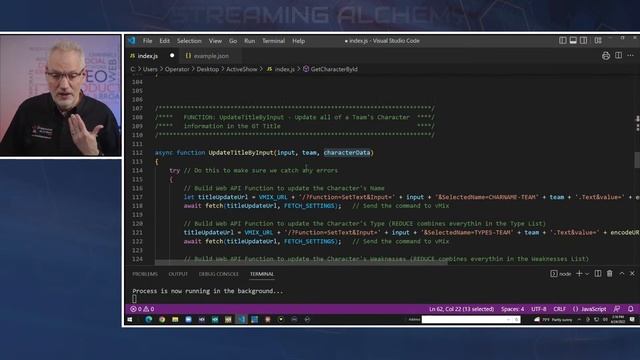Open the View menu
This screenshot has height=360, width=640.
click(x=215, y=41)
